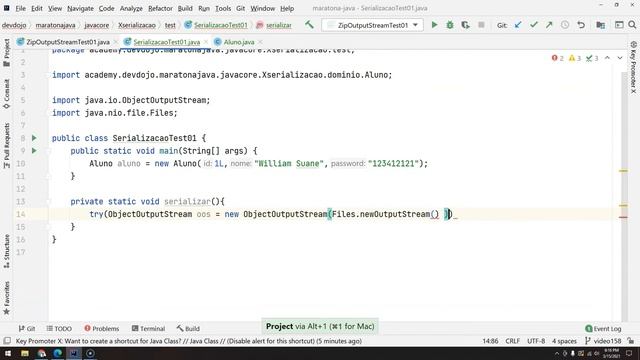Show Git history clock icon
Screen dimensions: 640x360
coord(565,25)
